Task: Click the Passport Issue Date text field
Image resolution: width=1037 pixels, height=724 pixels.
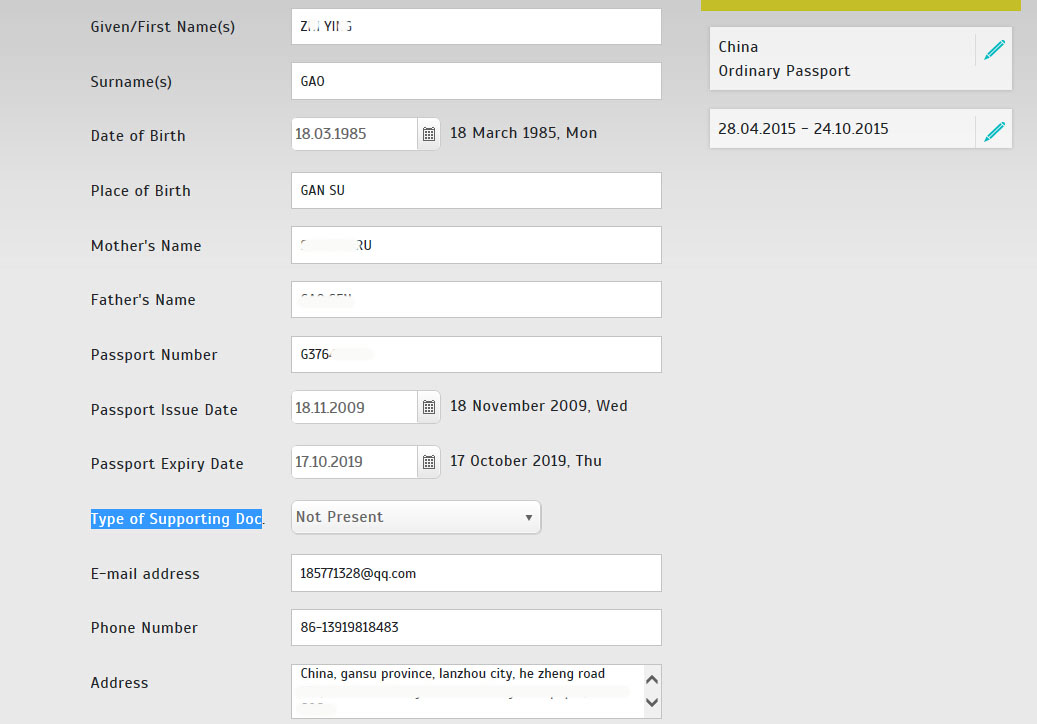Action: [354, 407]
